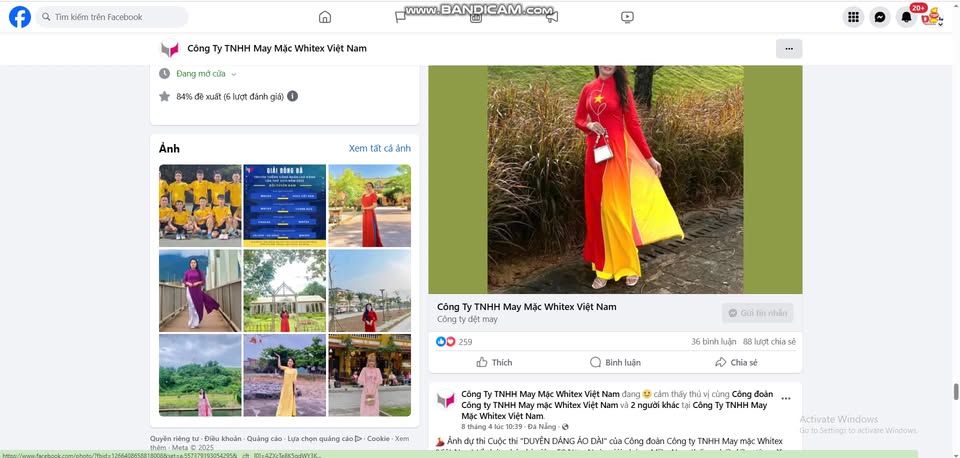The image size is (960, 458).
Task: Click the post's Công Ty TNHH May Mặc Whitex Việt Nam title
Action: pyautogui.click(x=527, y=307)
